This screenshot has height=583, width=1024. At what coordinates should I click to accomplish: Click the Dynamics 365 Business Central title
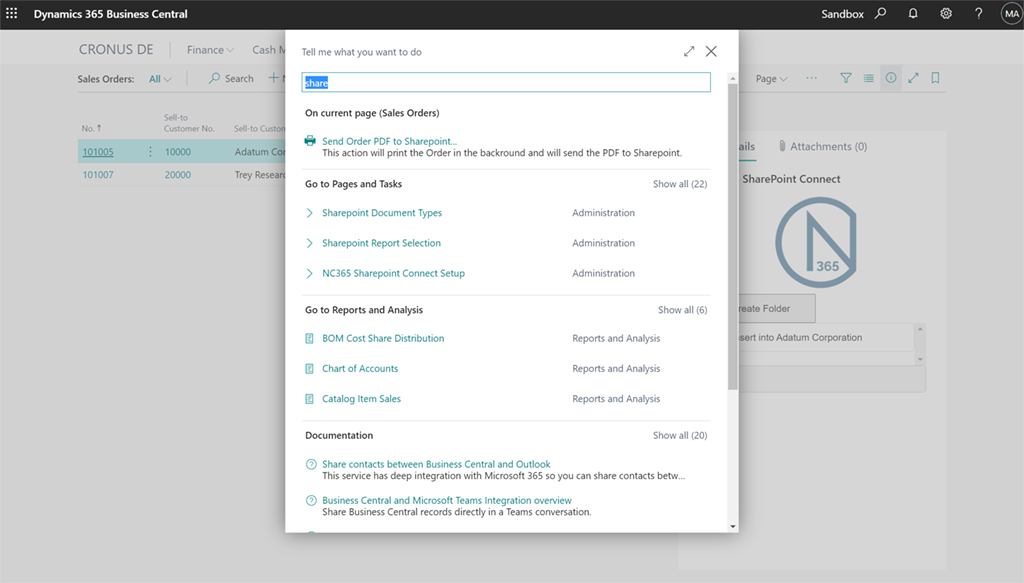pos(110,14)
